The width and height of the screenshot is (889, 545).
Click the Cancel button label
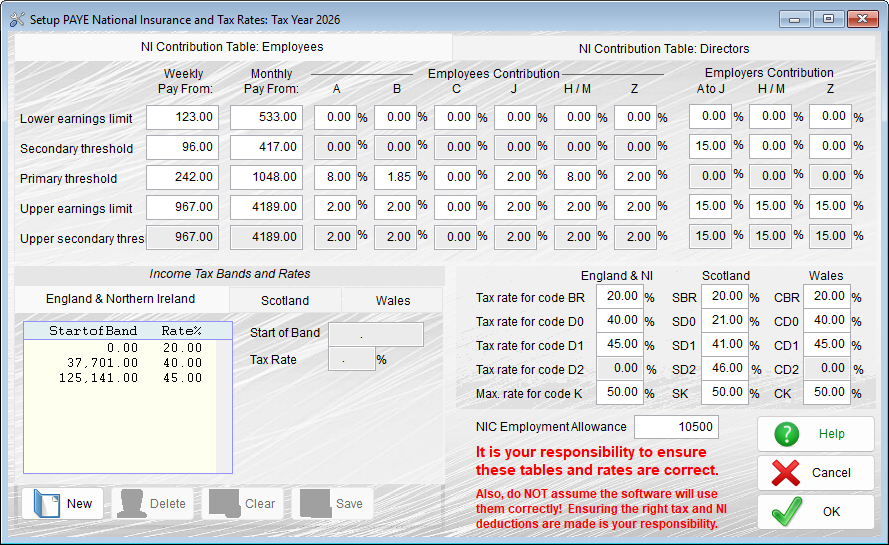[x=831, y=472]
